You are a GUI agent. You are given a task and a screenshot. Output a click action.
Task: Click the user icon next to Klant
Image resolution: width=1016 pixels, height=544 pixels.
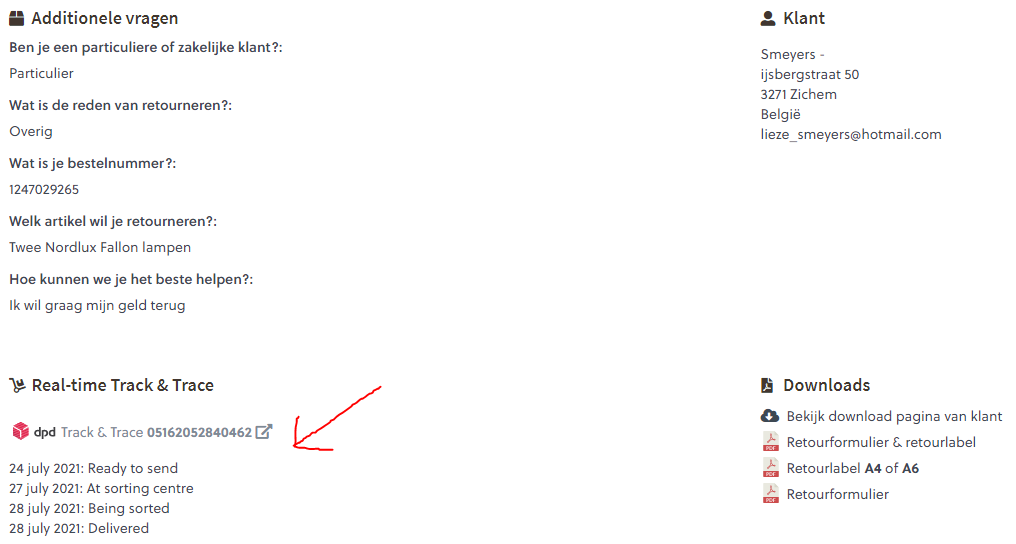click(x=768, y=19)
